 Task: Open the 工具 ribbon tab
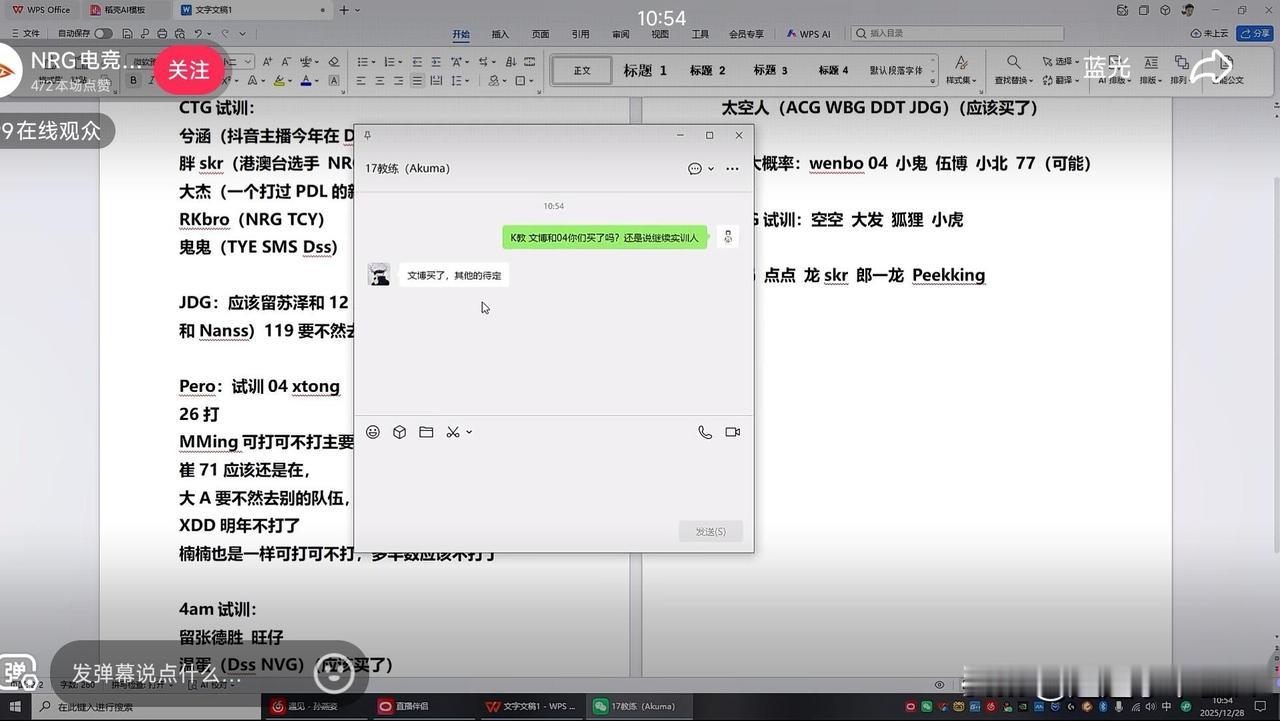(x=700, y=34)
